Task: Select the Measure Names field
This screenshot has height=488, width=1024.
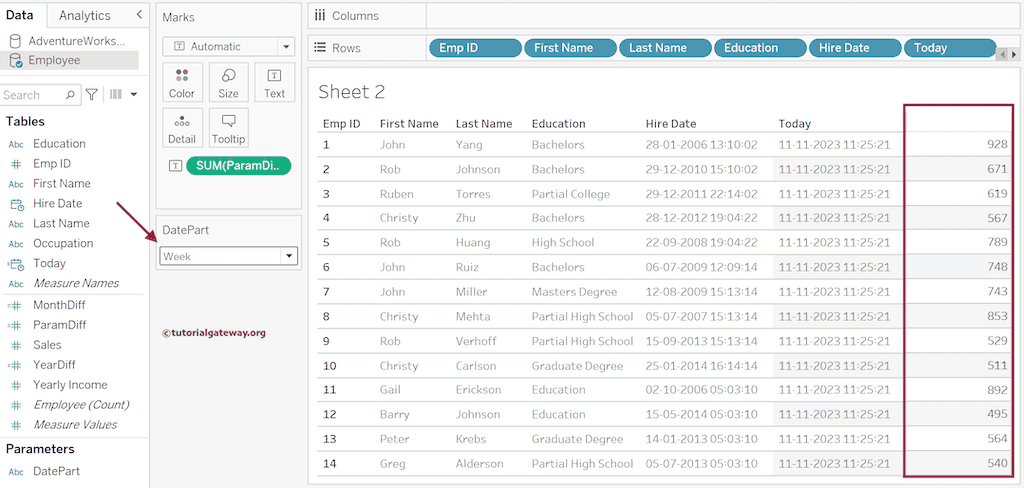Action: pyautogui.click(x=76, y=283)
